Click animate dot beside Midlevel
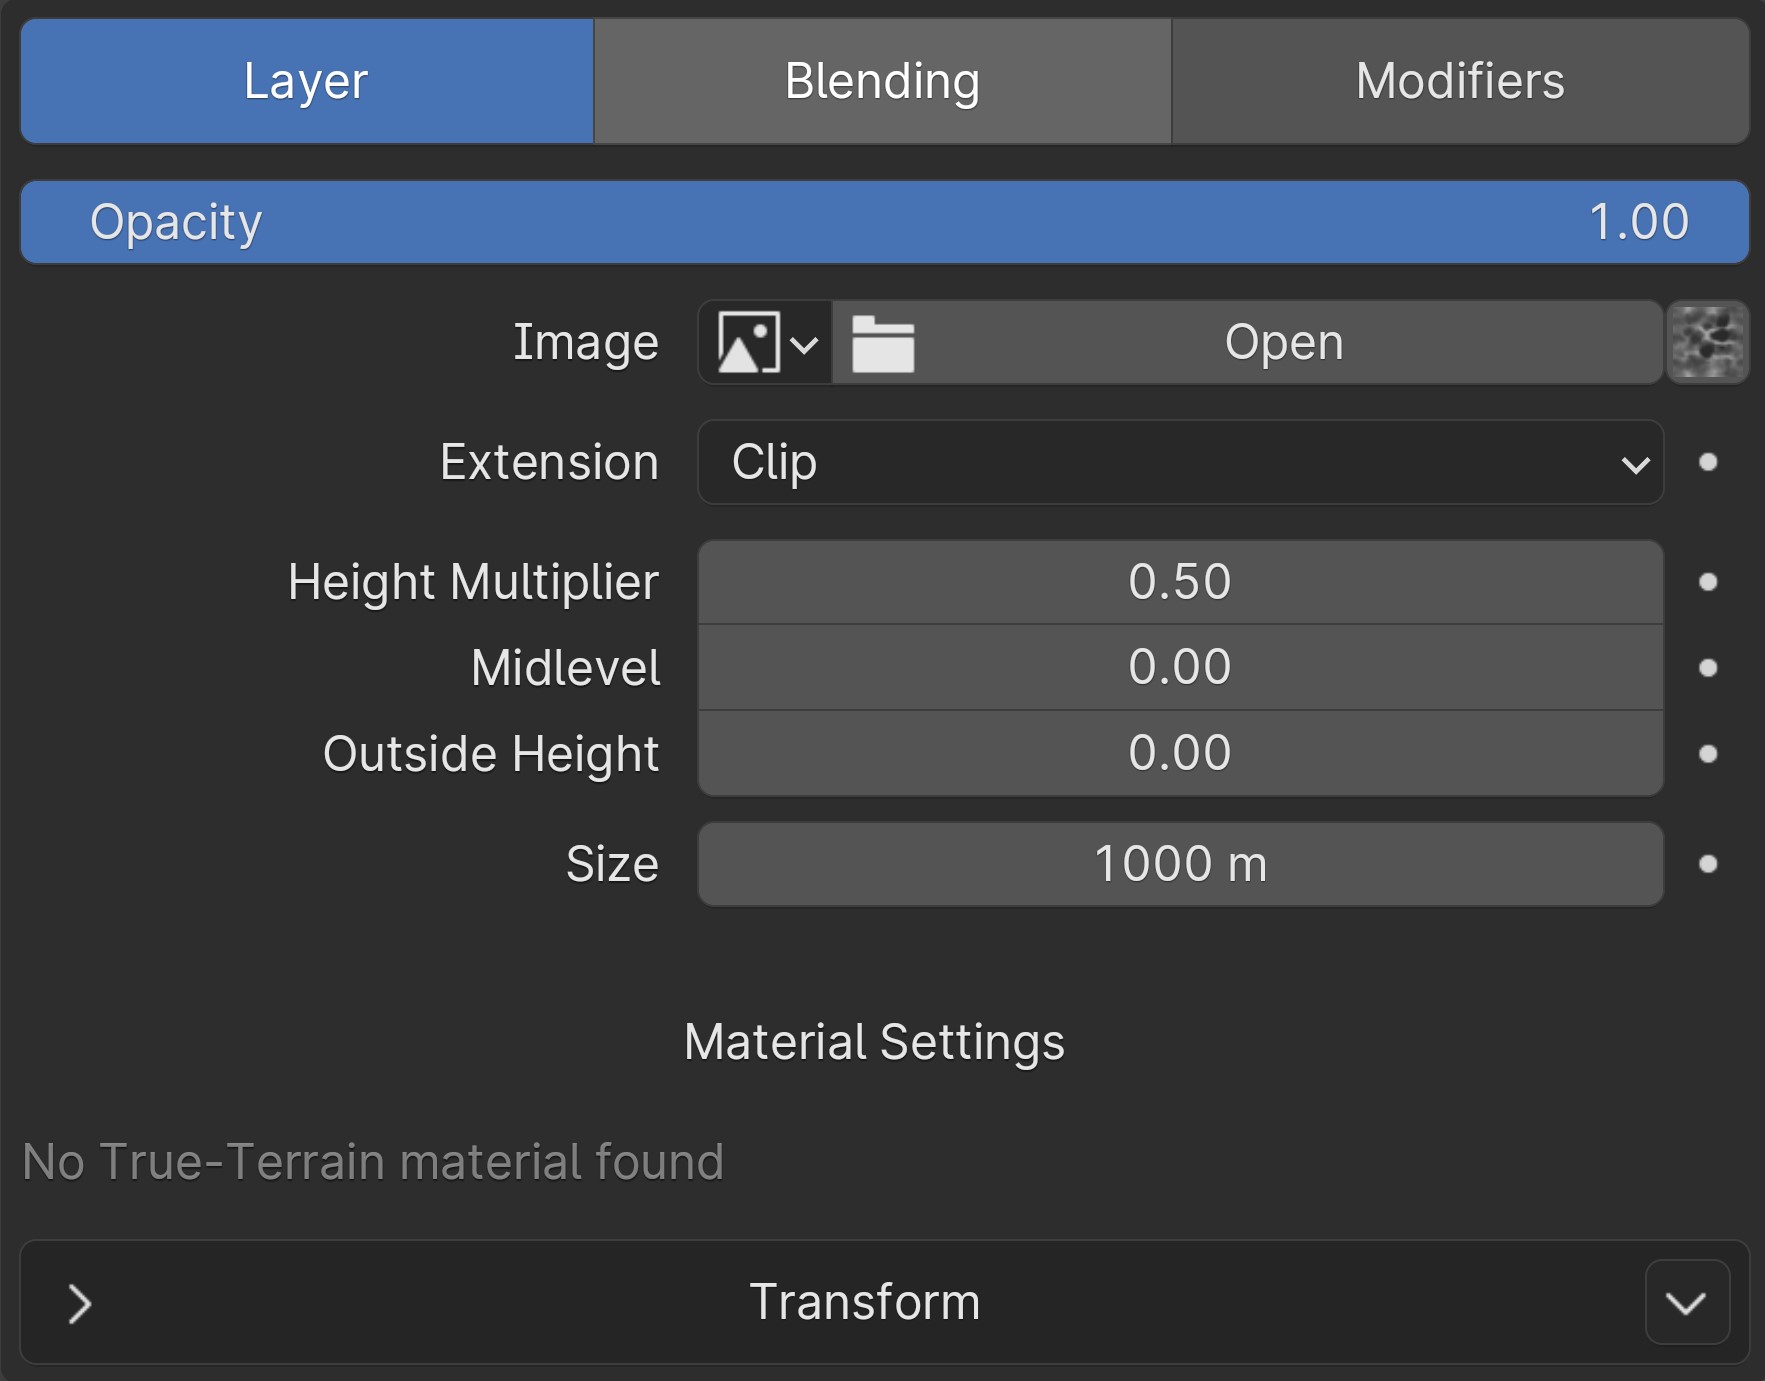Screen dimensions: 1765x1381 (1708, 668)
